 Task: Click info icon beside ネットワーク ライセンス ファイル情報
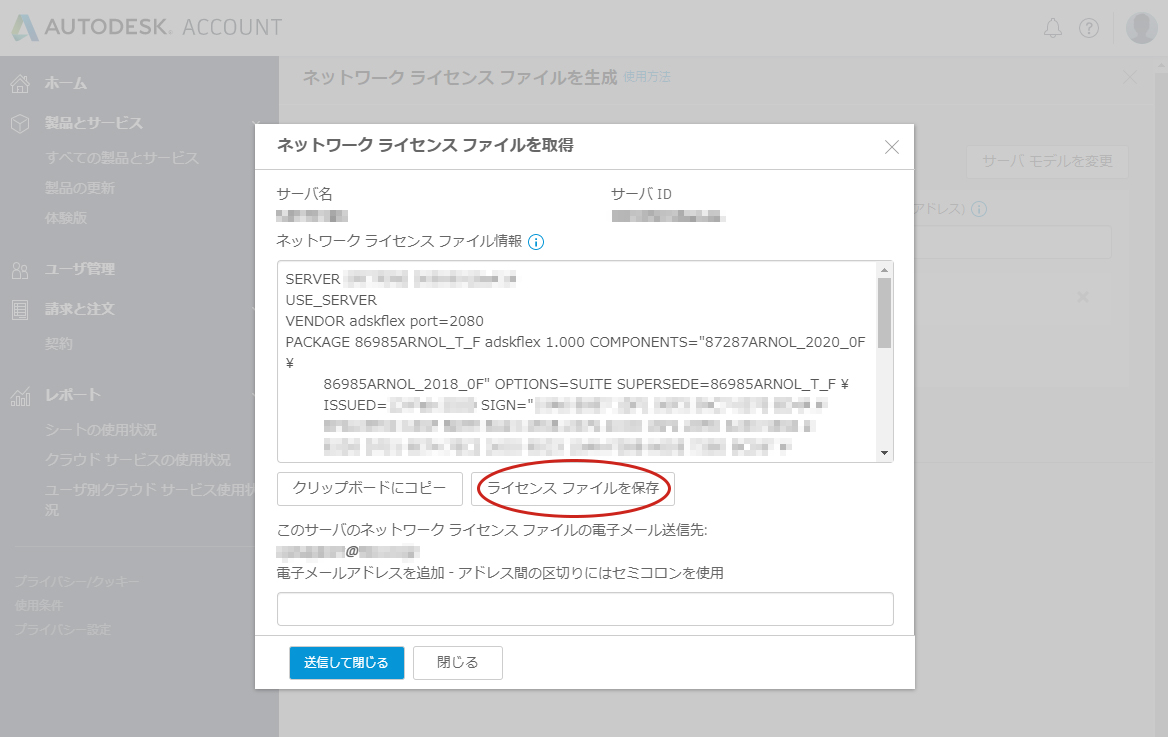[536, 242]
